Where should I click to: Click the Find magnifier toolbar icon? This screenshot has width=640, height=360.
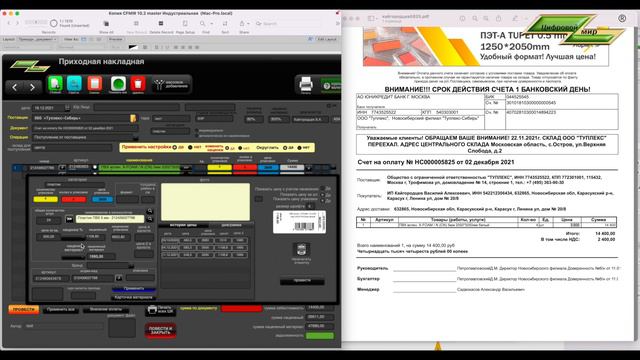point(202,24)
